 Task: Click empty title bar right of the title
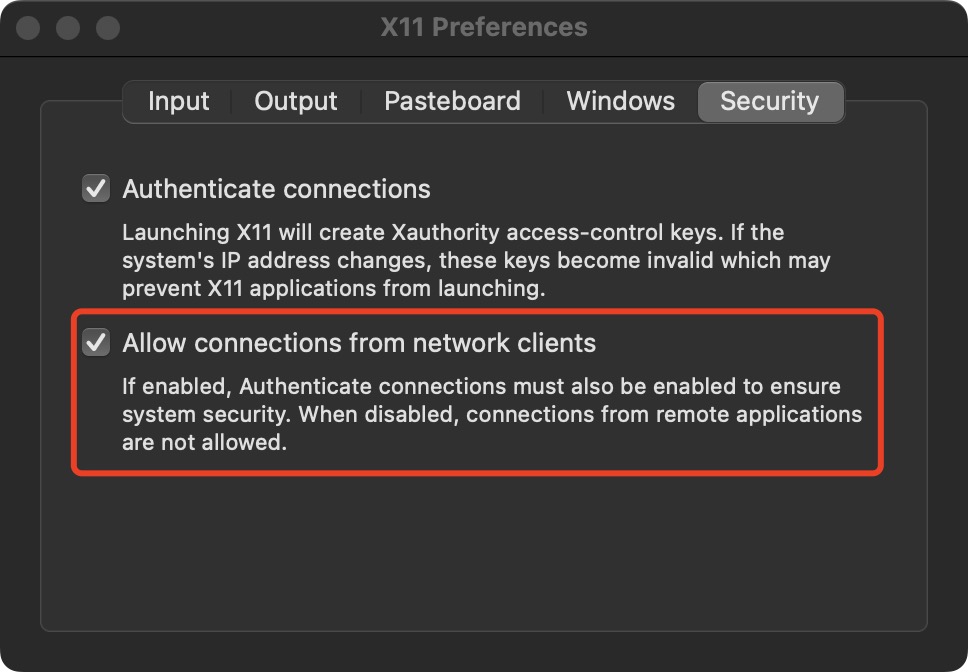780,27
